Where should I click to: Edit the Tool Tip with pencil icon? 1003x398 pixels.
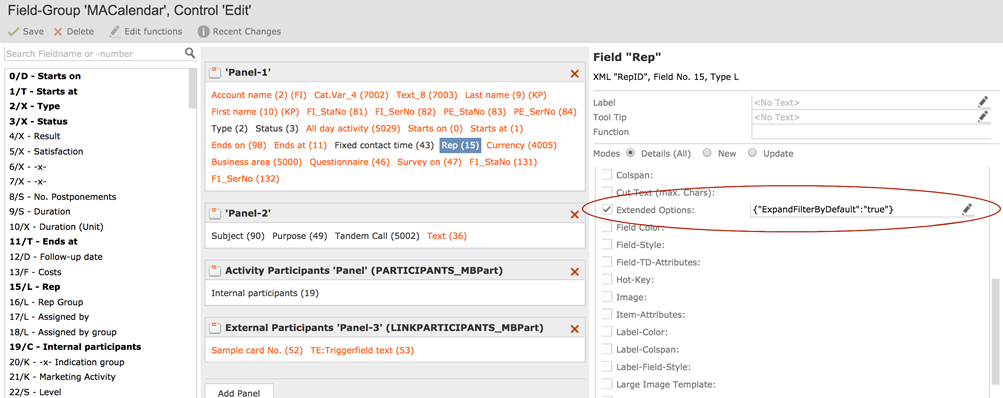(x=983, y=116)
